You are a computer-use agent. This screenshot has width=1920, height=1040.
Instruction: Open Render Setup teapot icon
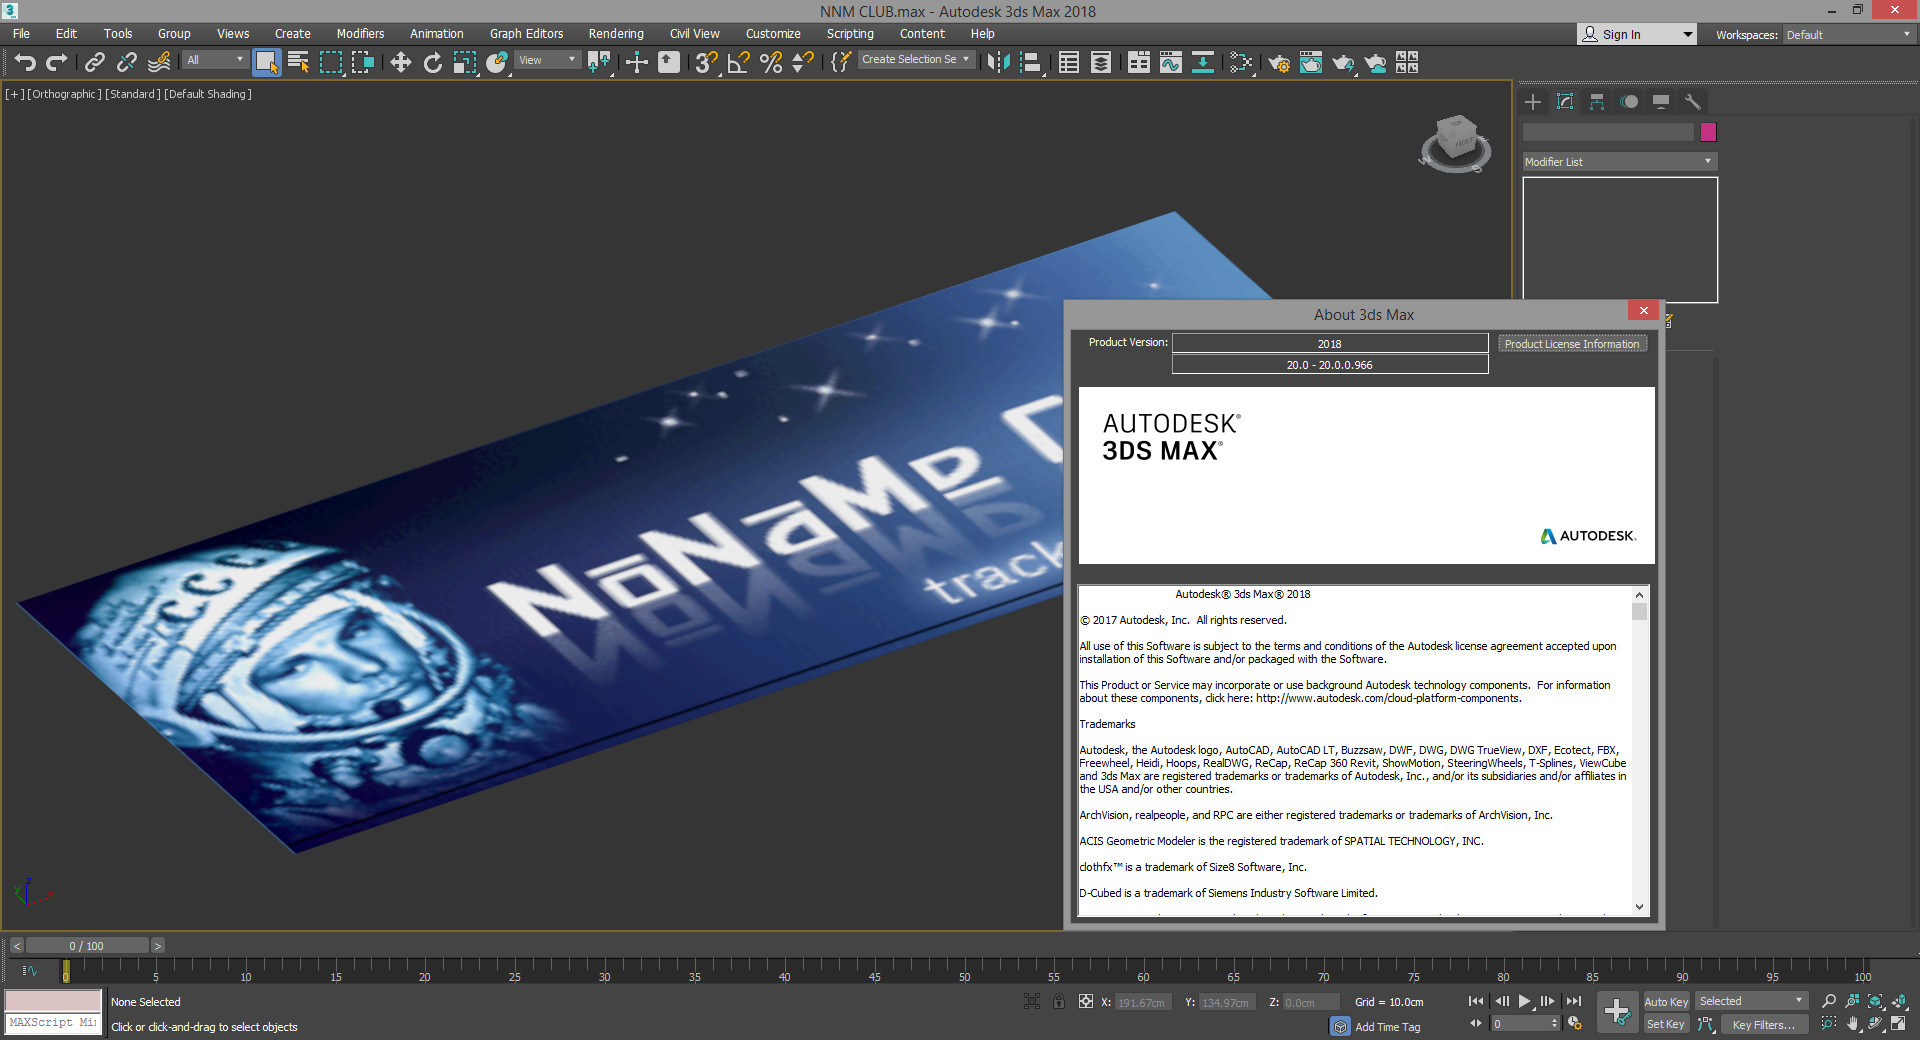[1279, 62]
